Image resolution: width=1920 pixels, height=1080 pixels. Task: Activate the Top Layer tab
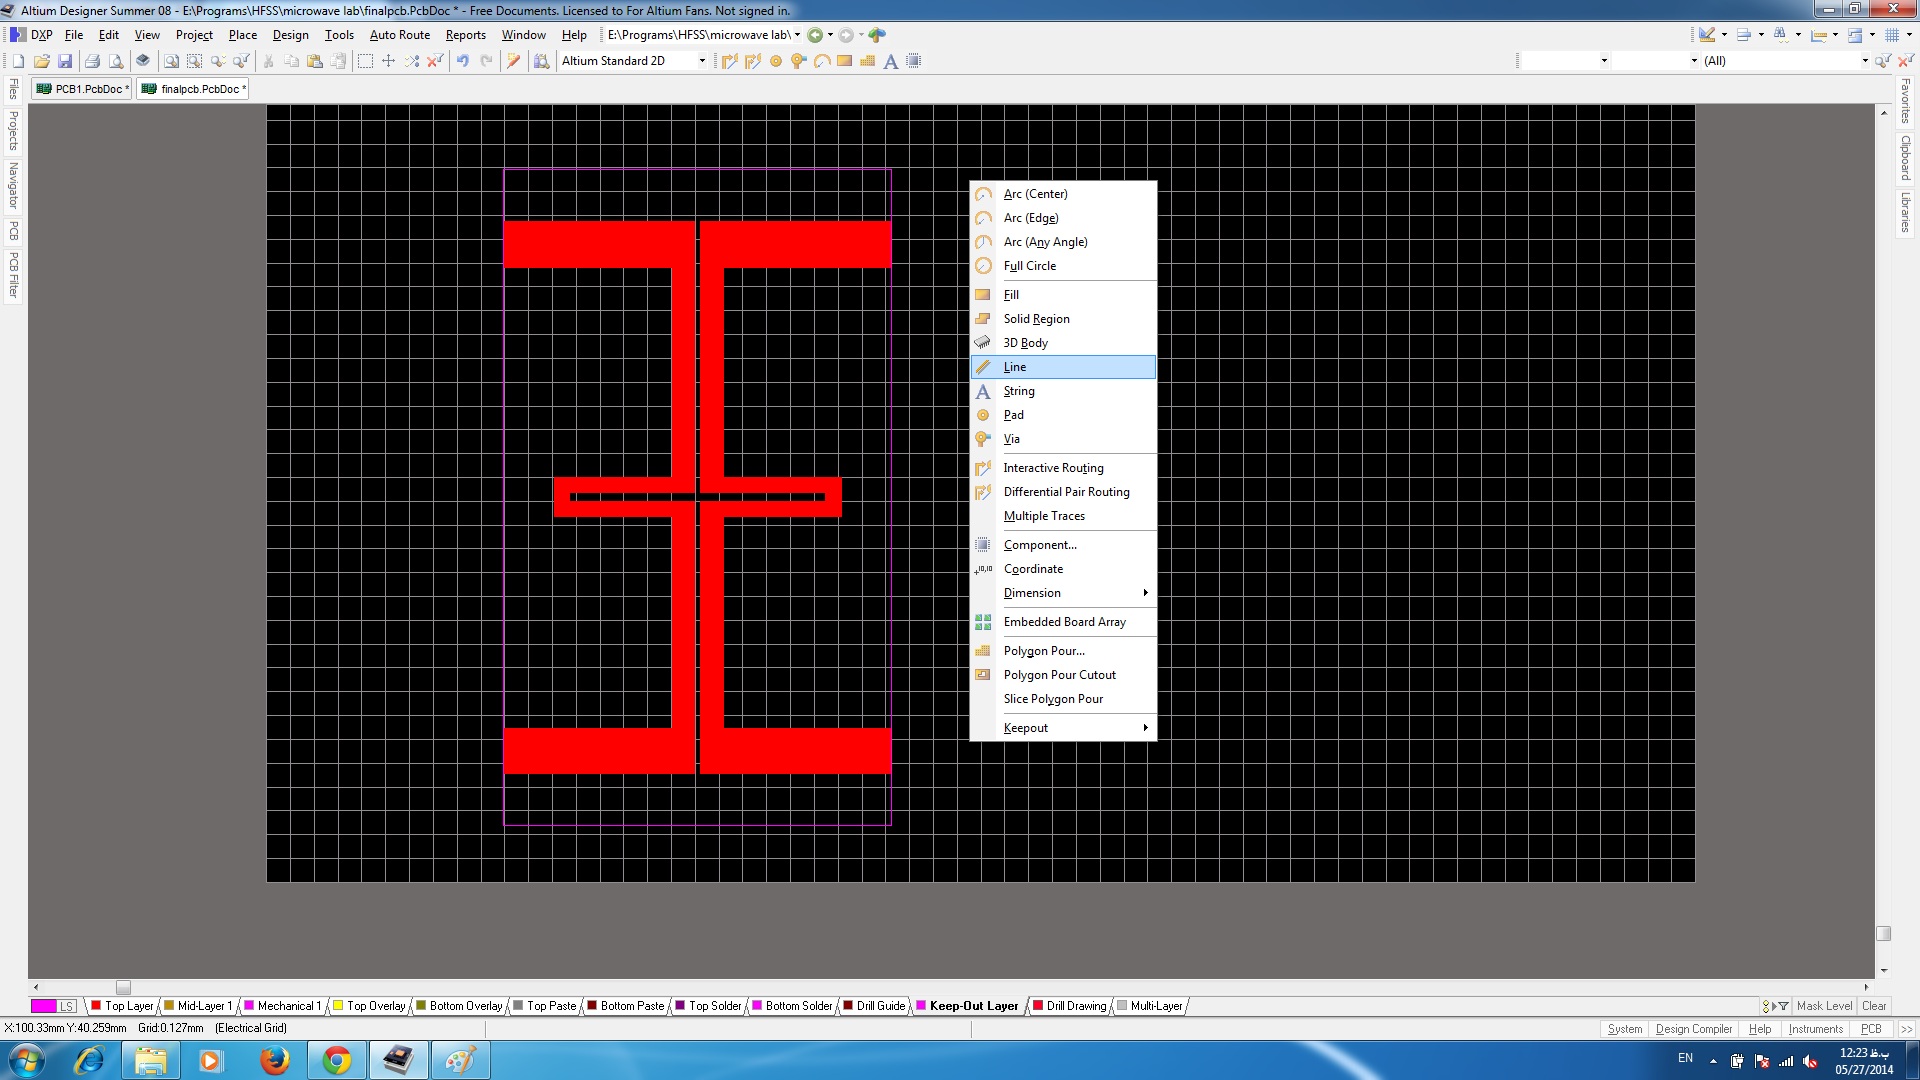click(129, 1006)
